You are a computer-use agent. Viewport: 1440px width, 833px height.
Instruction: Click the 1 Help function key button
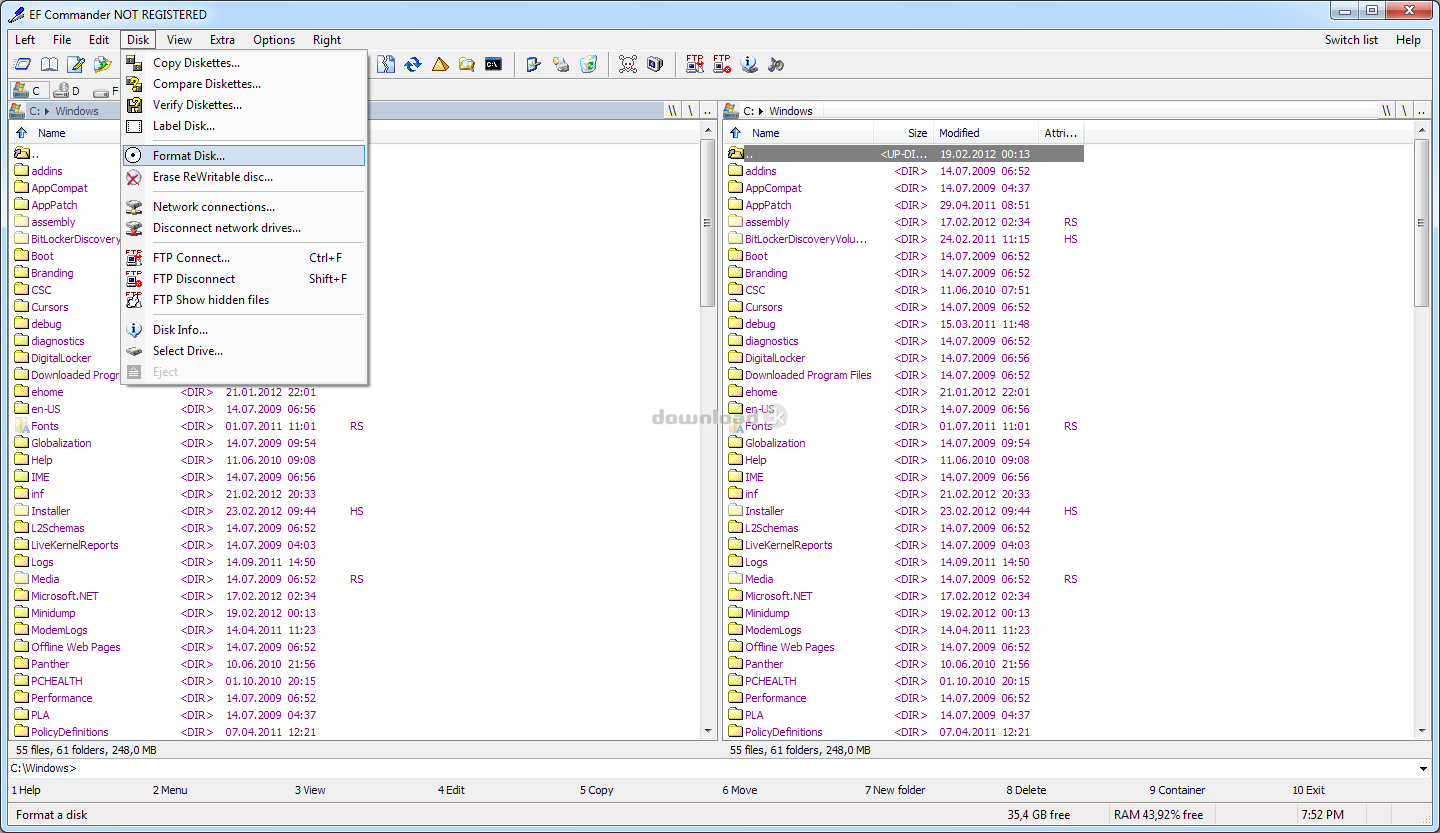click(x=26, y=790)
